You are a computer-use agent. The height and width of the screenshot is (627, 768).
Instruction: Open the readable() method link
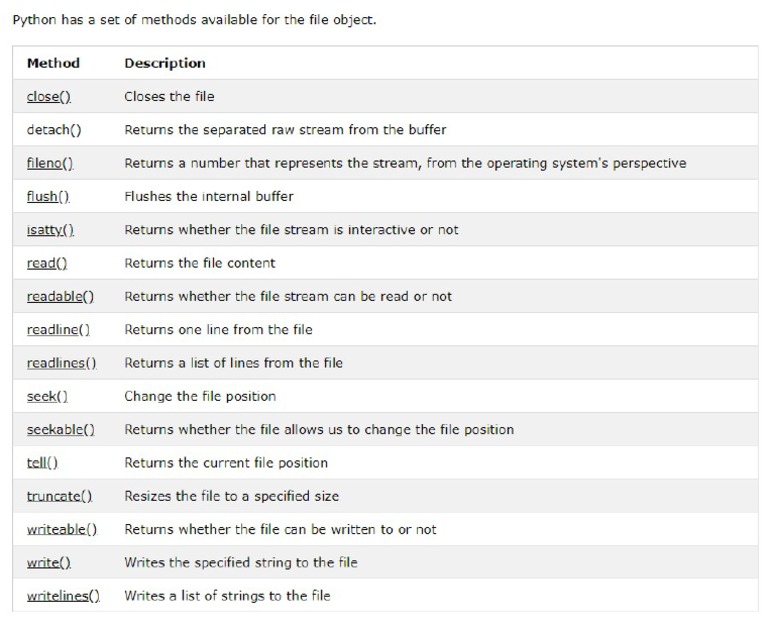(60, 296)
